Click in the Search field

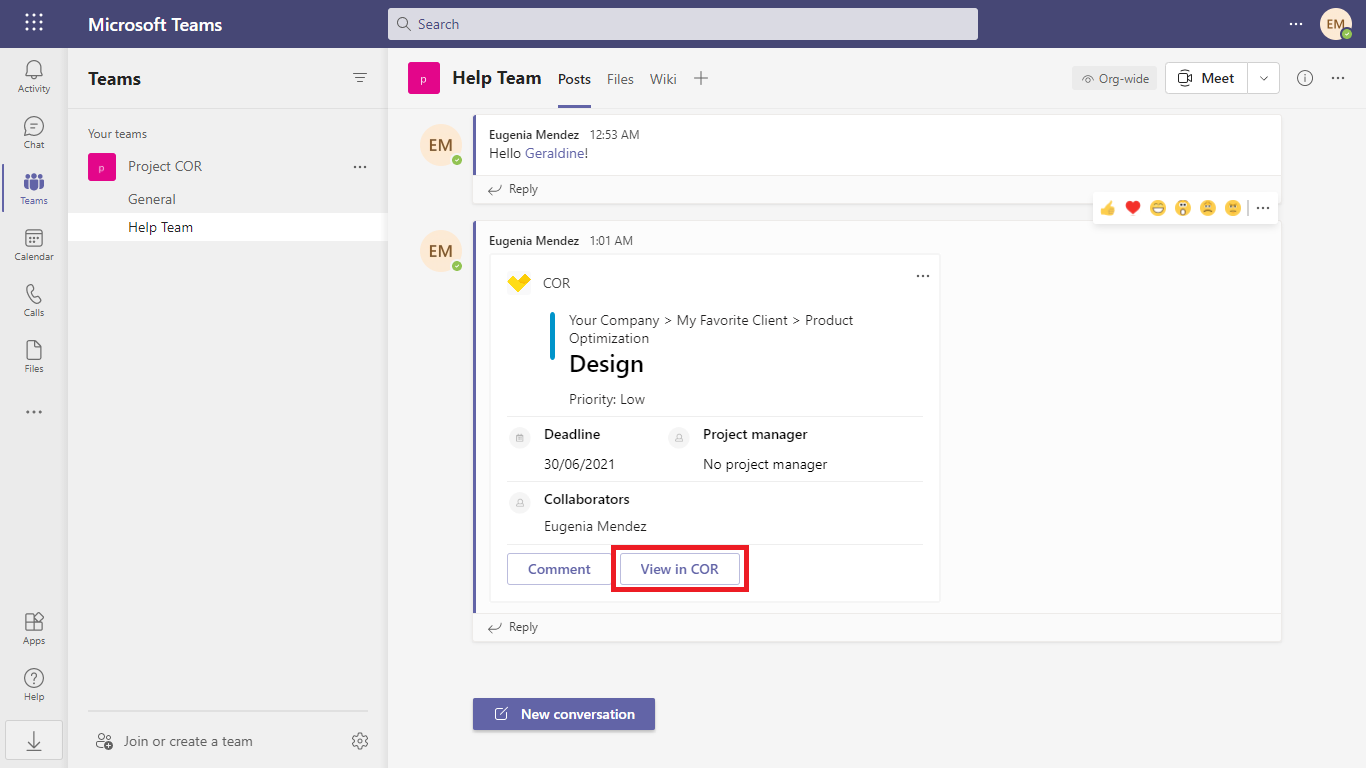coord(683,24)
